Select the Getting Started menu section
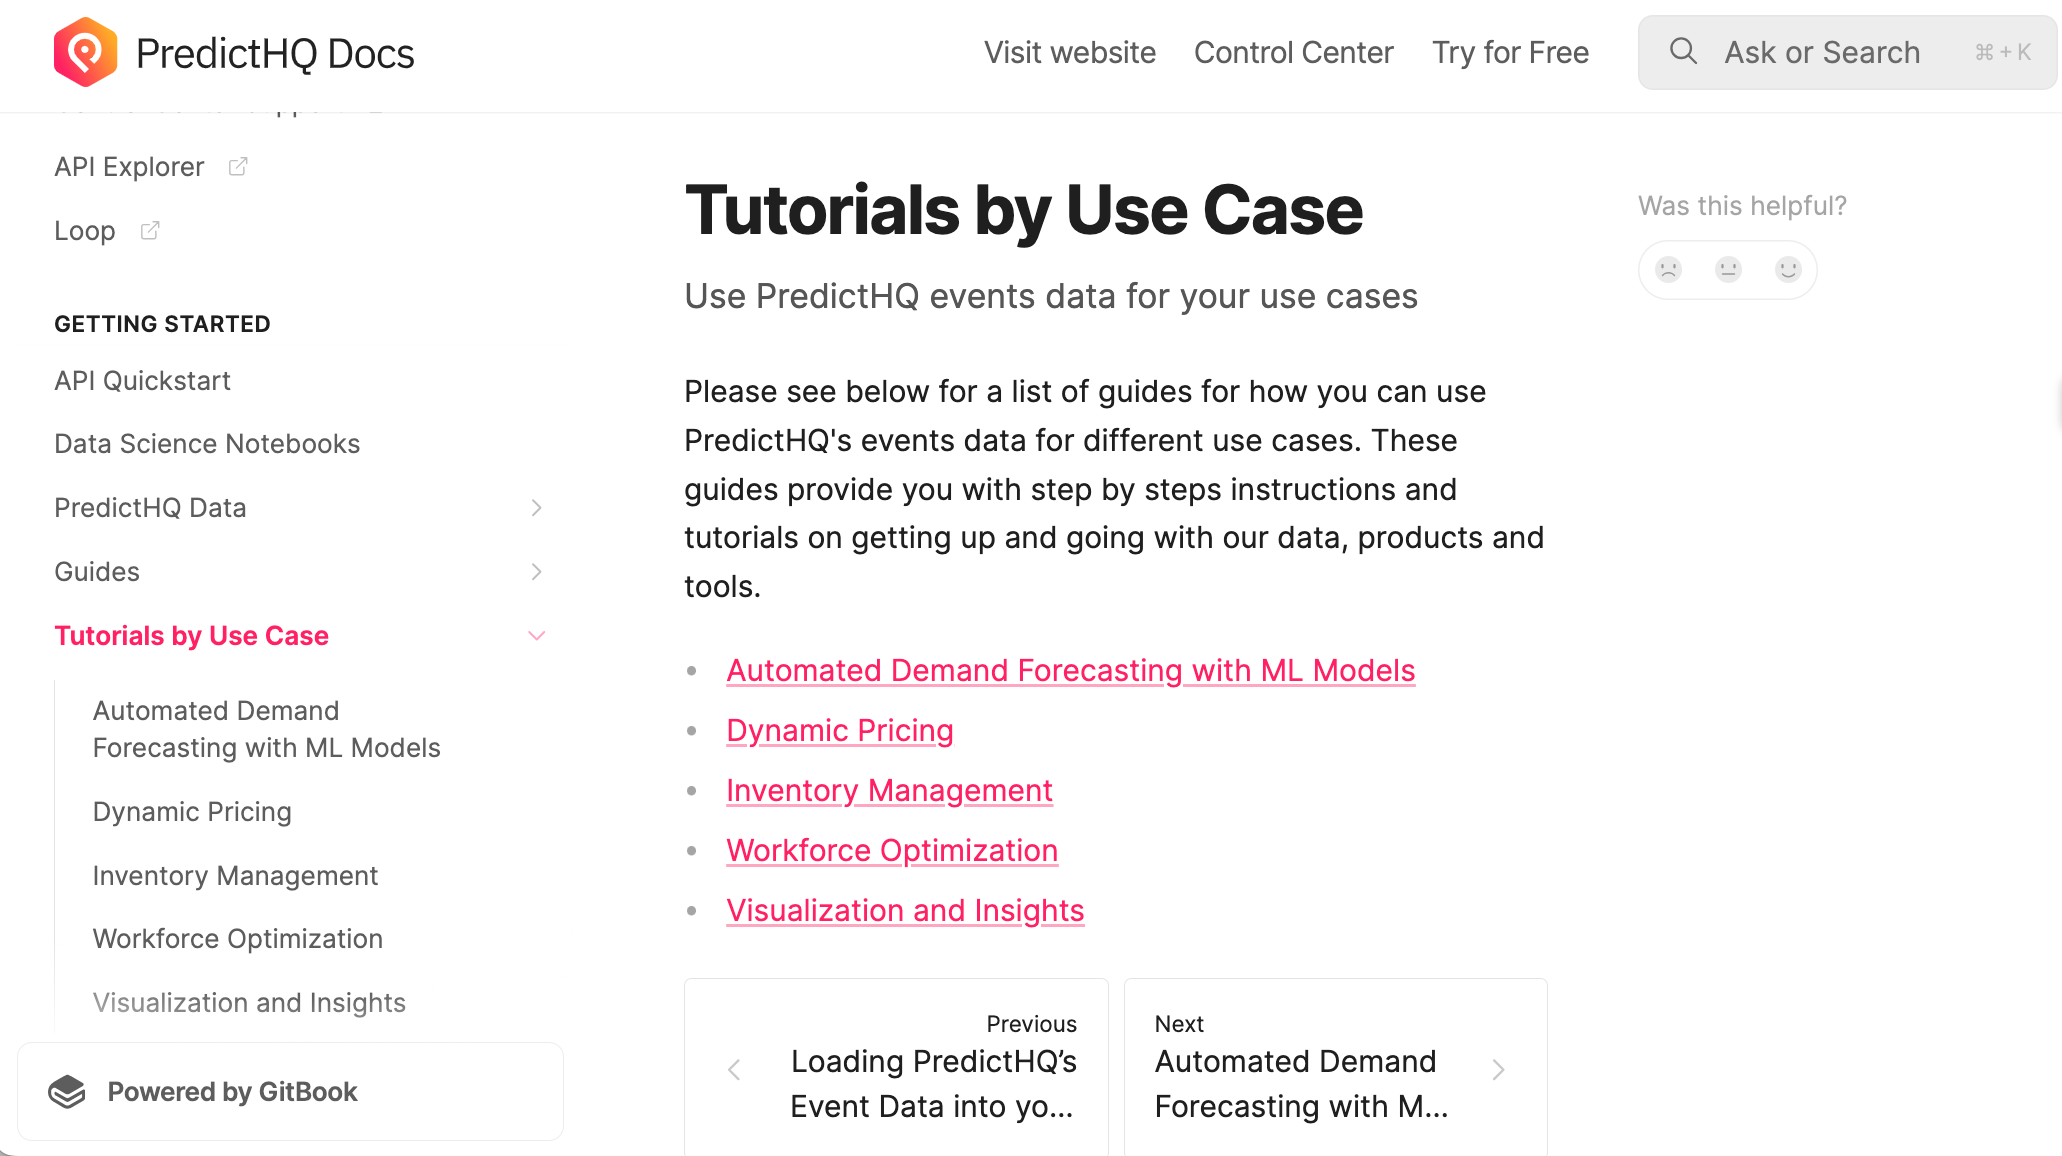Image resolution: width=2062 pixels, height=1156 pixels. tap(160, 323)
